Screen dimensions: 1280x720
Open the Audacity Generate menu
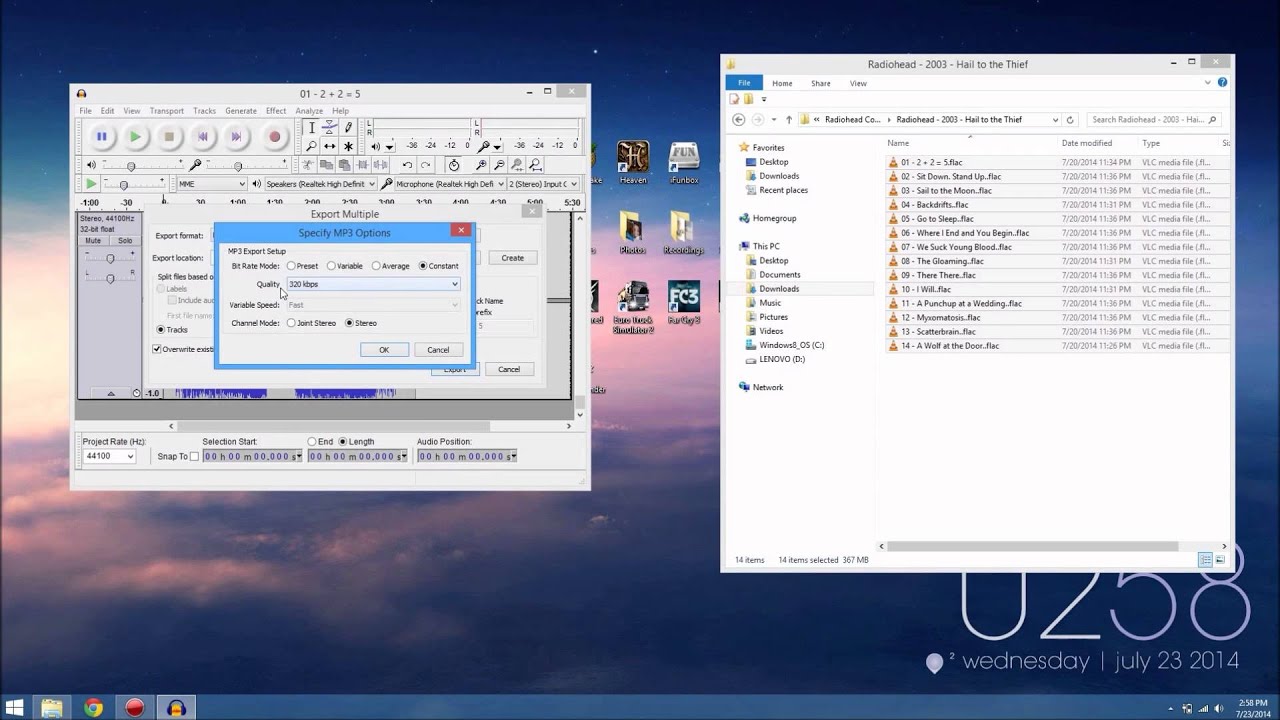click(x=241, y=111)
